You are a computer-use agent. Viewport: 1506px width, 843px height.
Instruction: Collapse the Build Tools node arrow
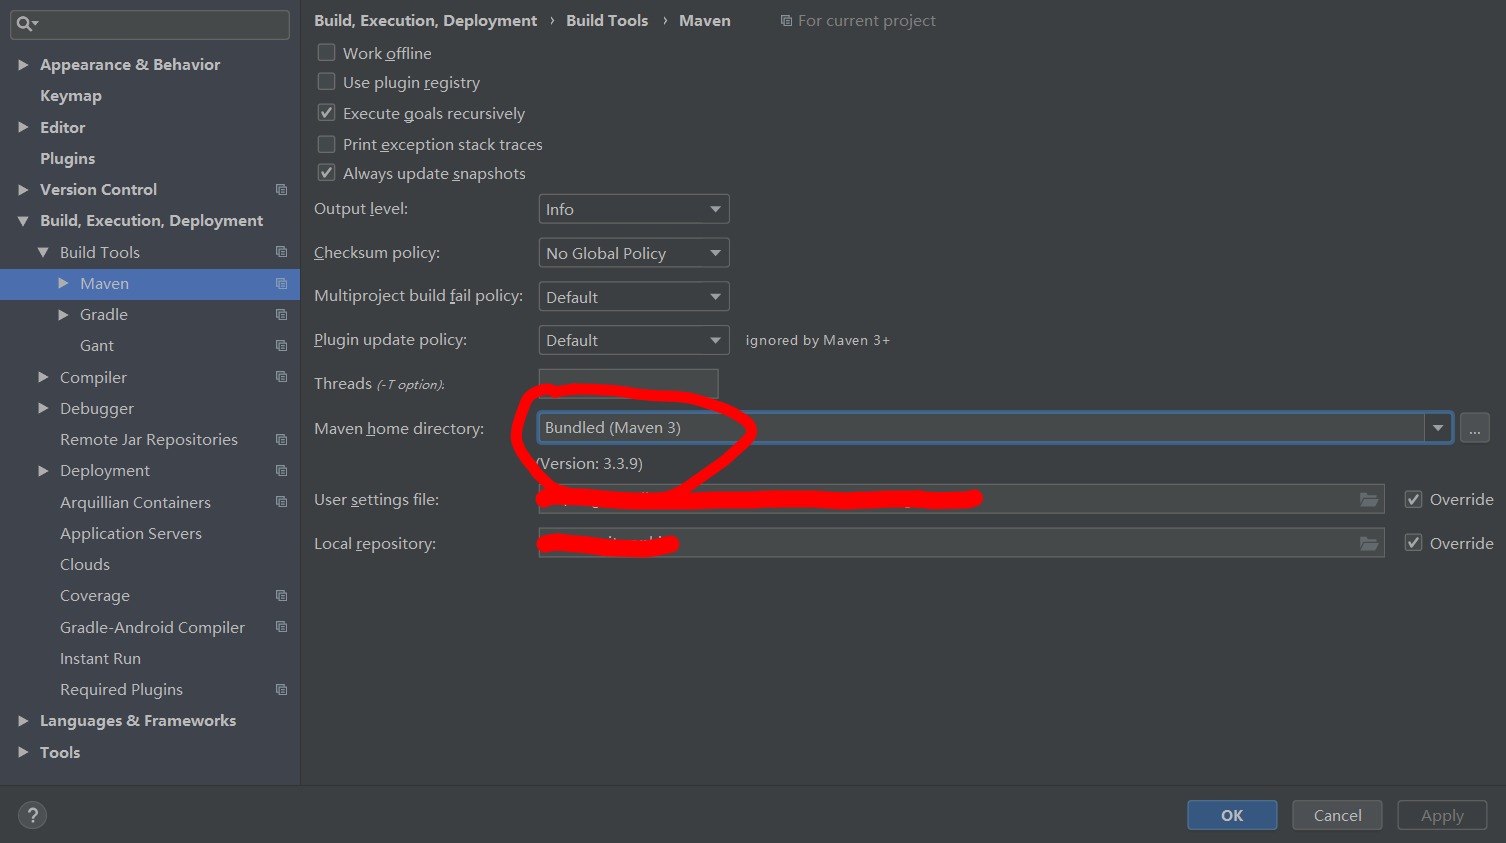point(43,252)
